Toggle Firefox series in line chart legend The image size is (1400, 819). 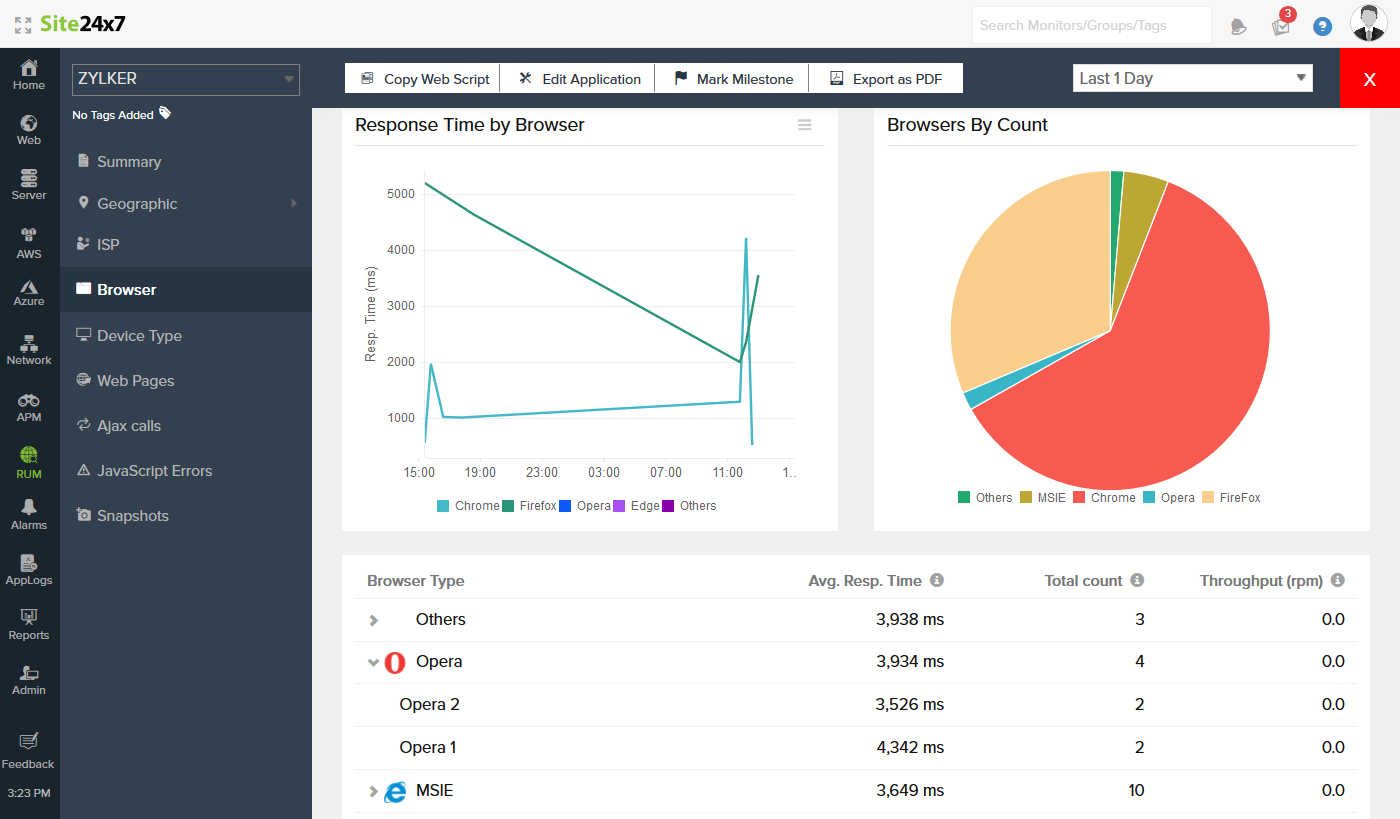pos(529,506)
